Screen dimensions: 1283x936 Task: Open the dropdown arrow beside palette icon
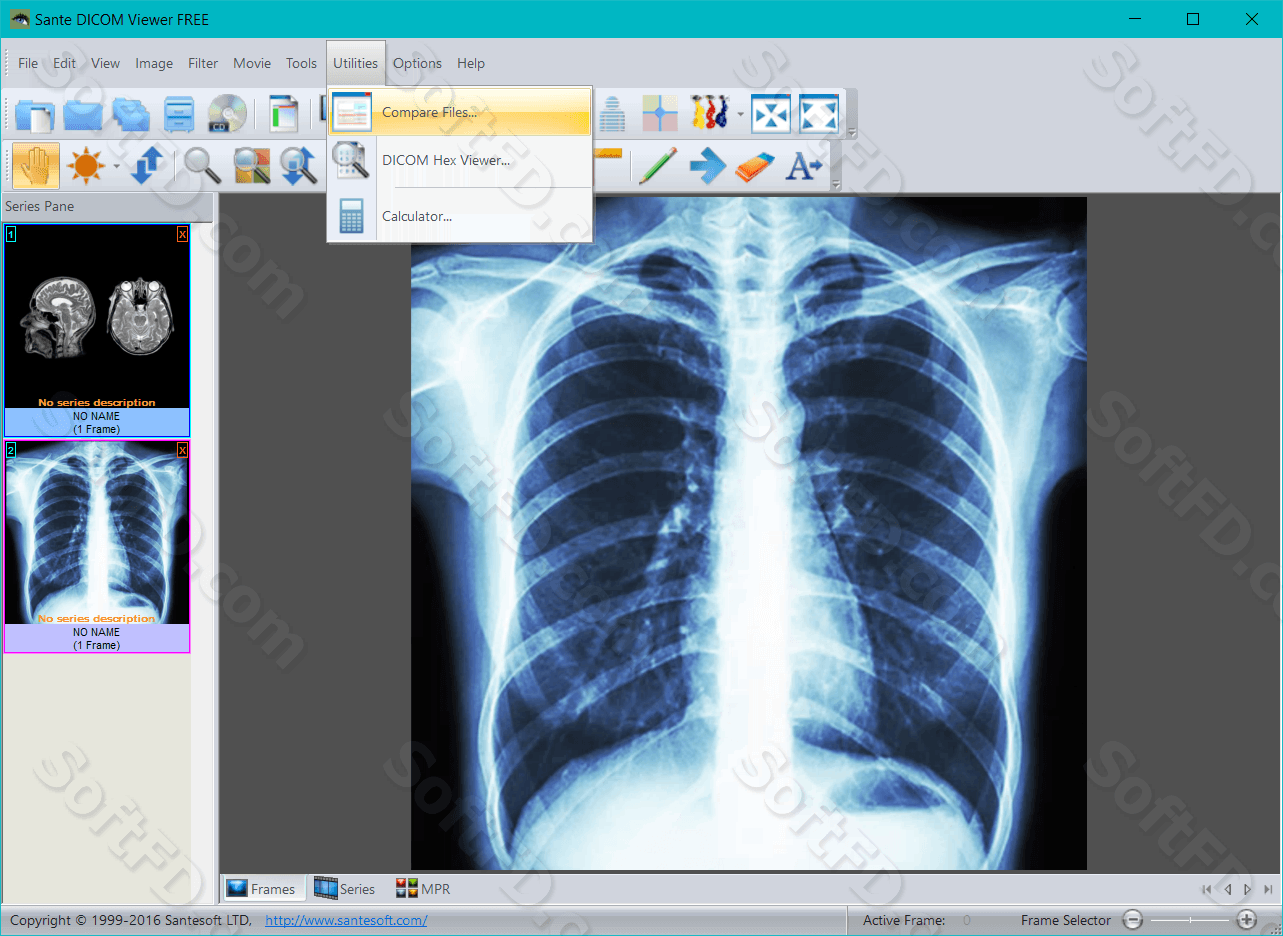point(740,114)
